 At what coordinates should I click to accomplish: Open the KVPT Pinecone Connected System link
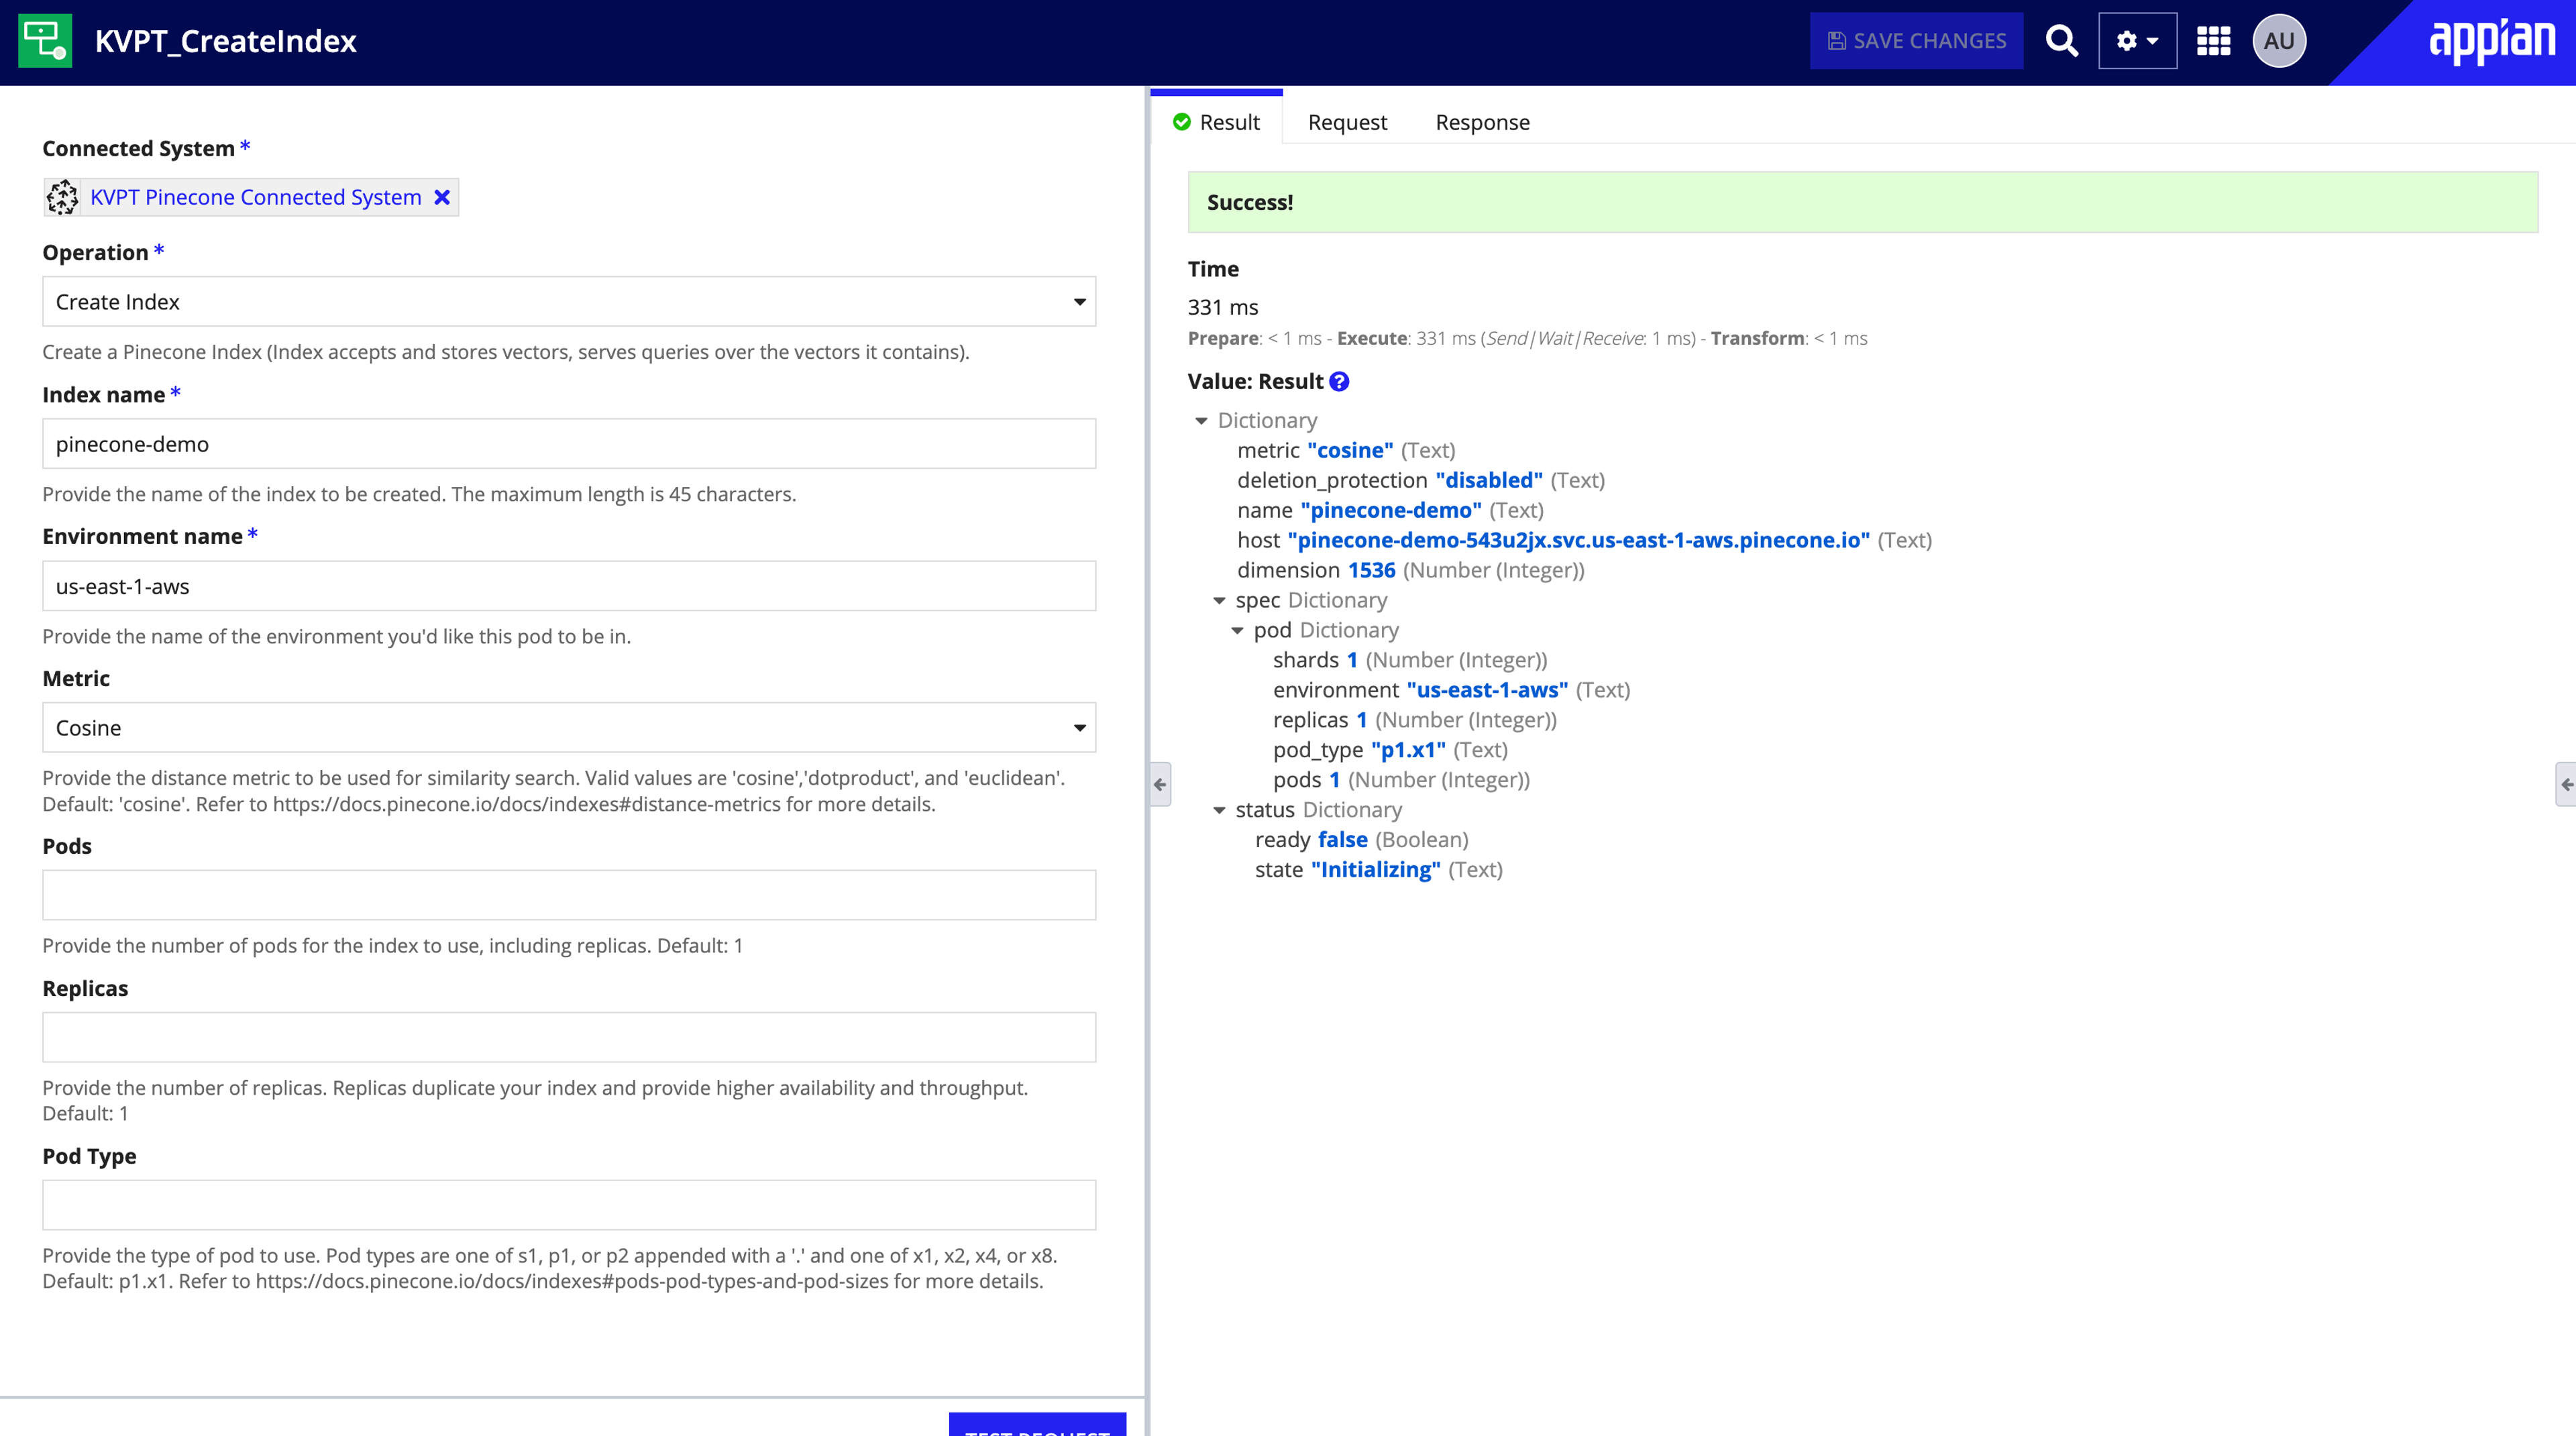(256, 197)
